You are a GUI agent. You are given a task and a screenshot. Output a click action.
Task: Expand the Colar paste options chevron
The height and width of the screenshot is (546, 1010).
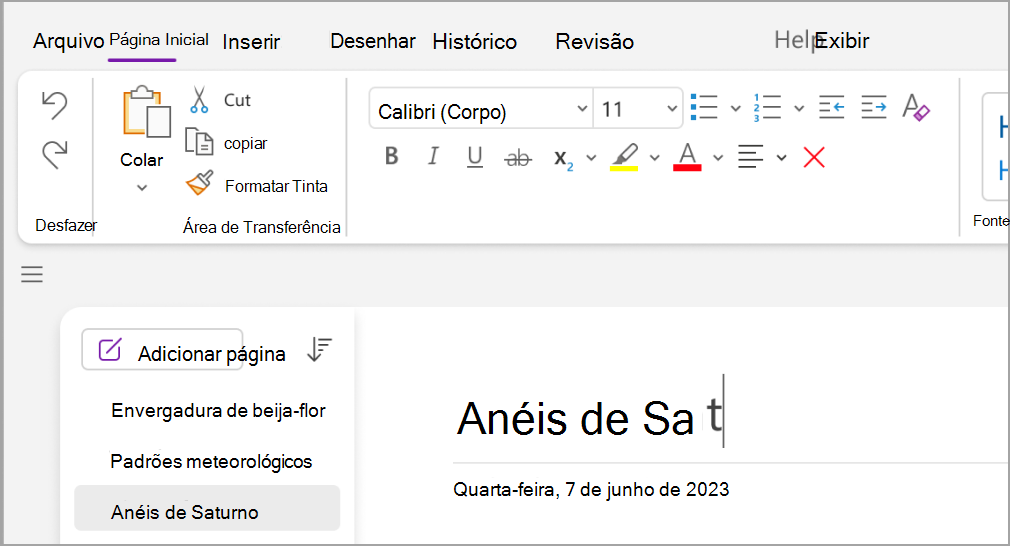click(x=142, y=188)
